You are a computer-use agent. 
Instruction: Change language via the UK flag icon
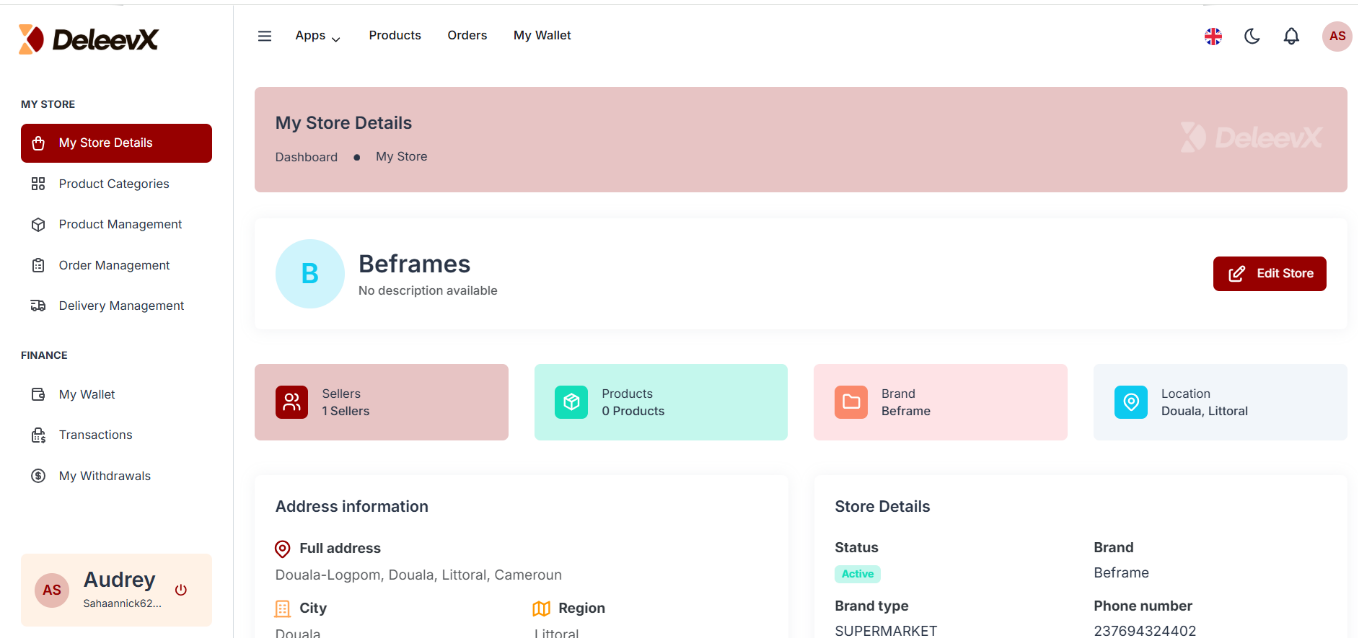[1213, 36]
